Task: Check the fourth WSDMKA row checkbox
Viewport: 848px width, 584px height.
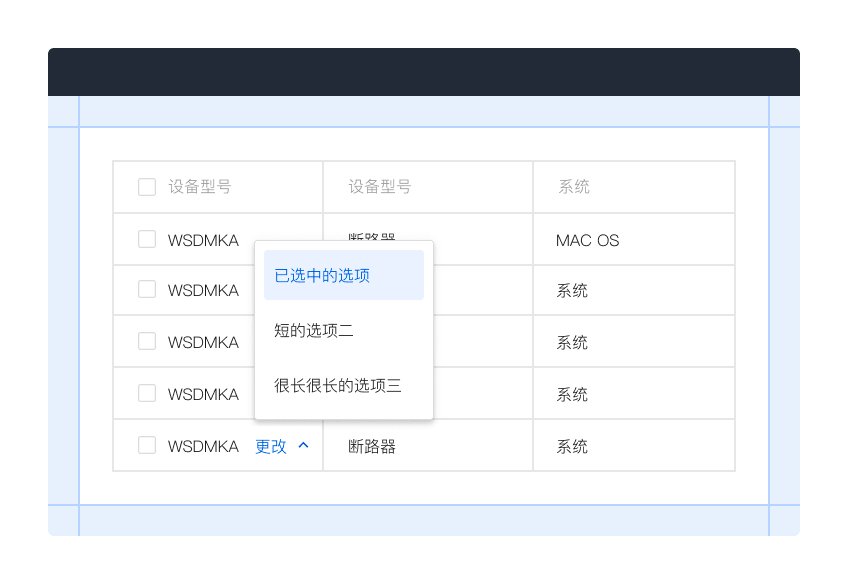Action: [146, 393]
